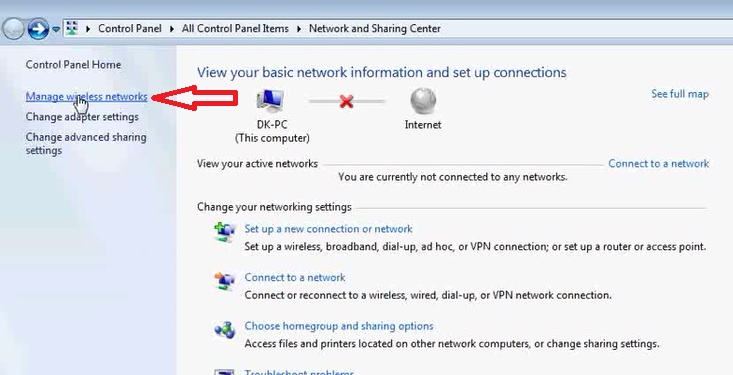733x375 pixels.
Task: Click the red X connection error icon
Action: click(x=346, y=101)
